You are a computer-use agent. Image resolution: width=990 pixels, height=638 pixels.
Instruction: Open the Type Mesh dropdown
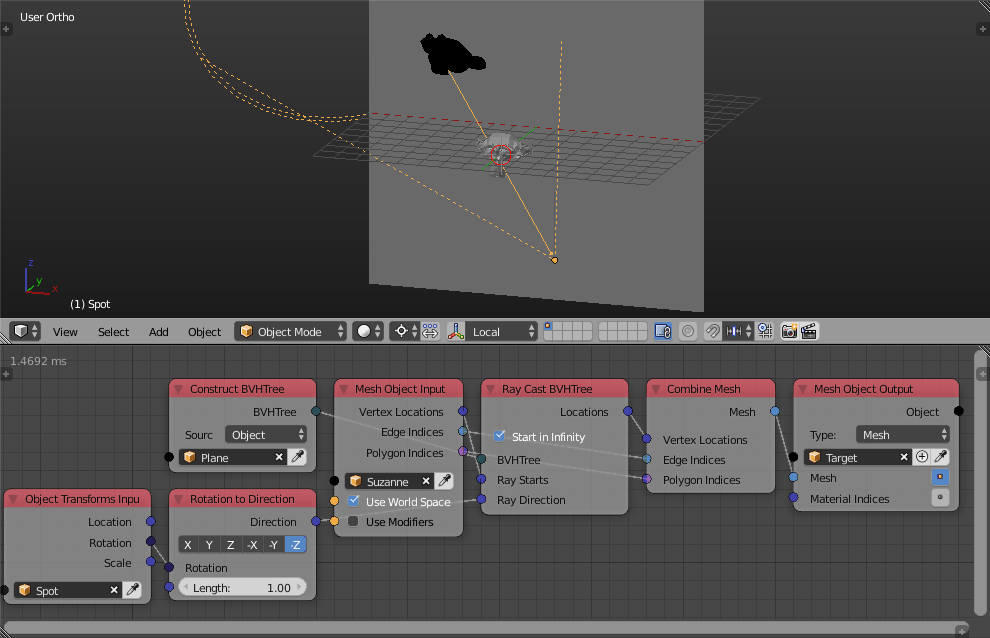903,435
